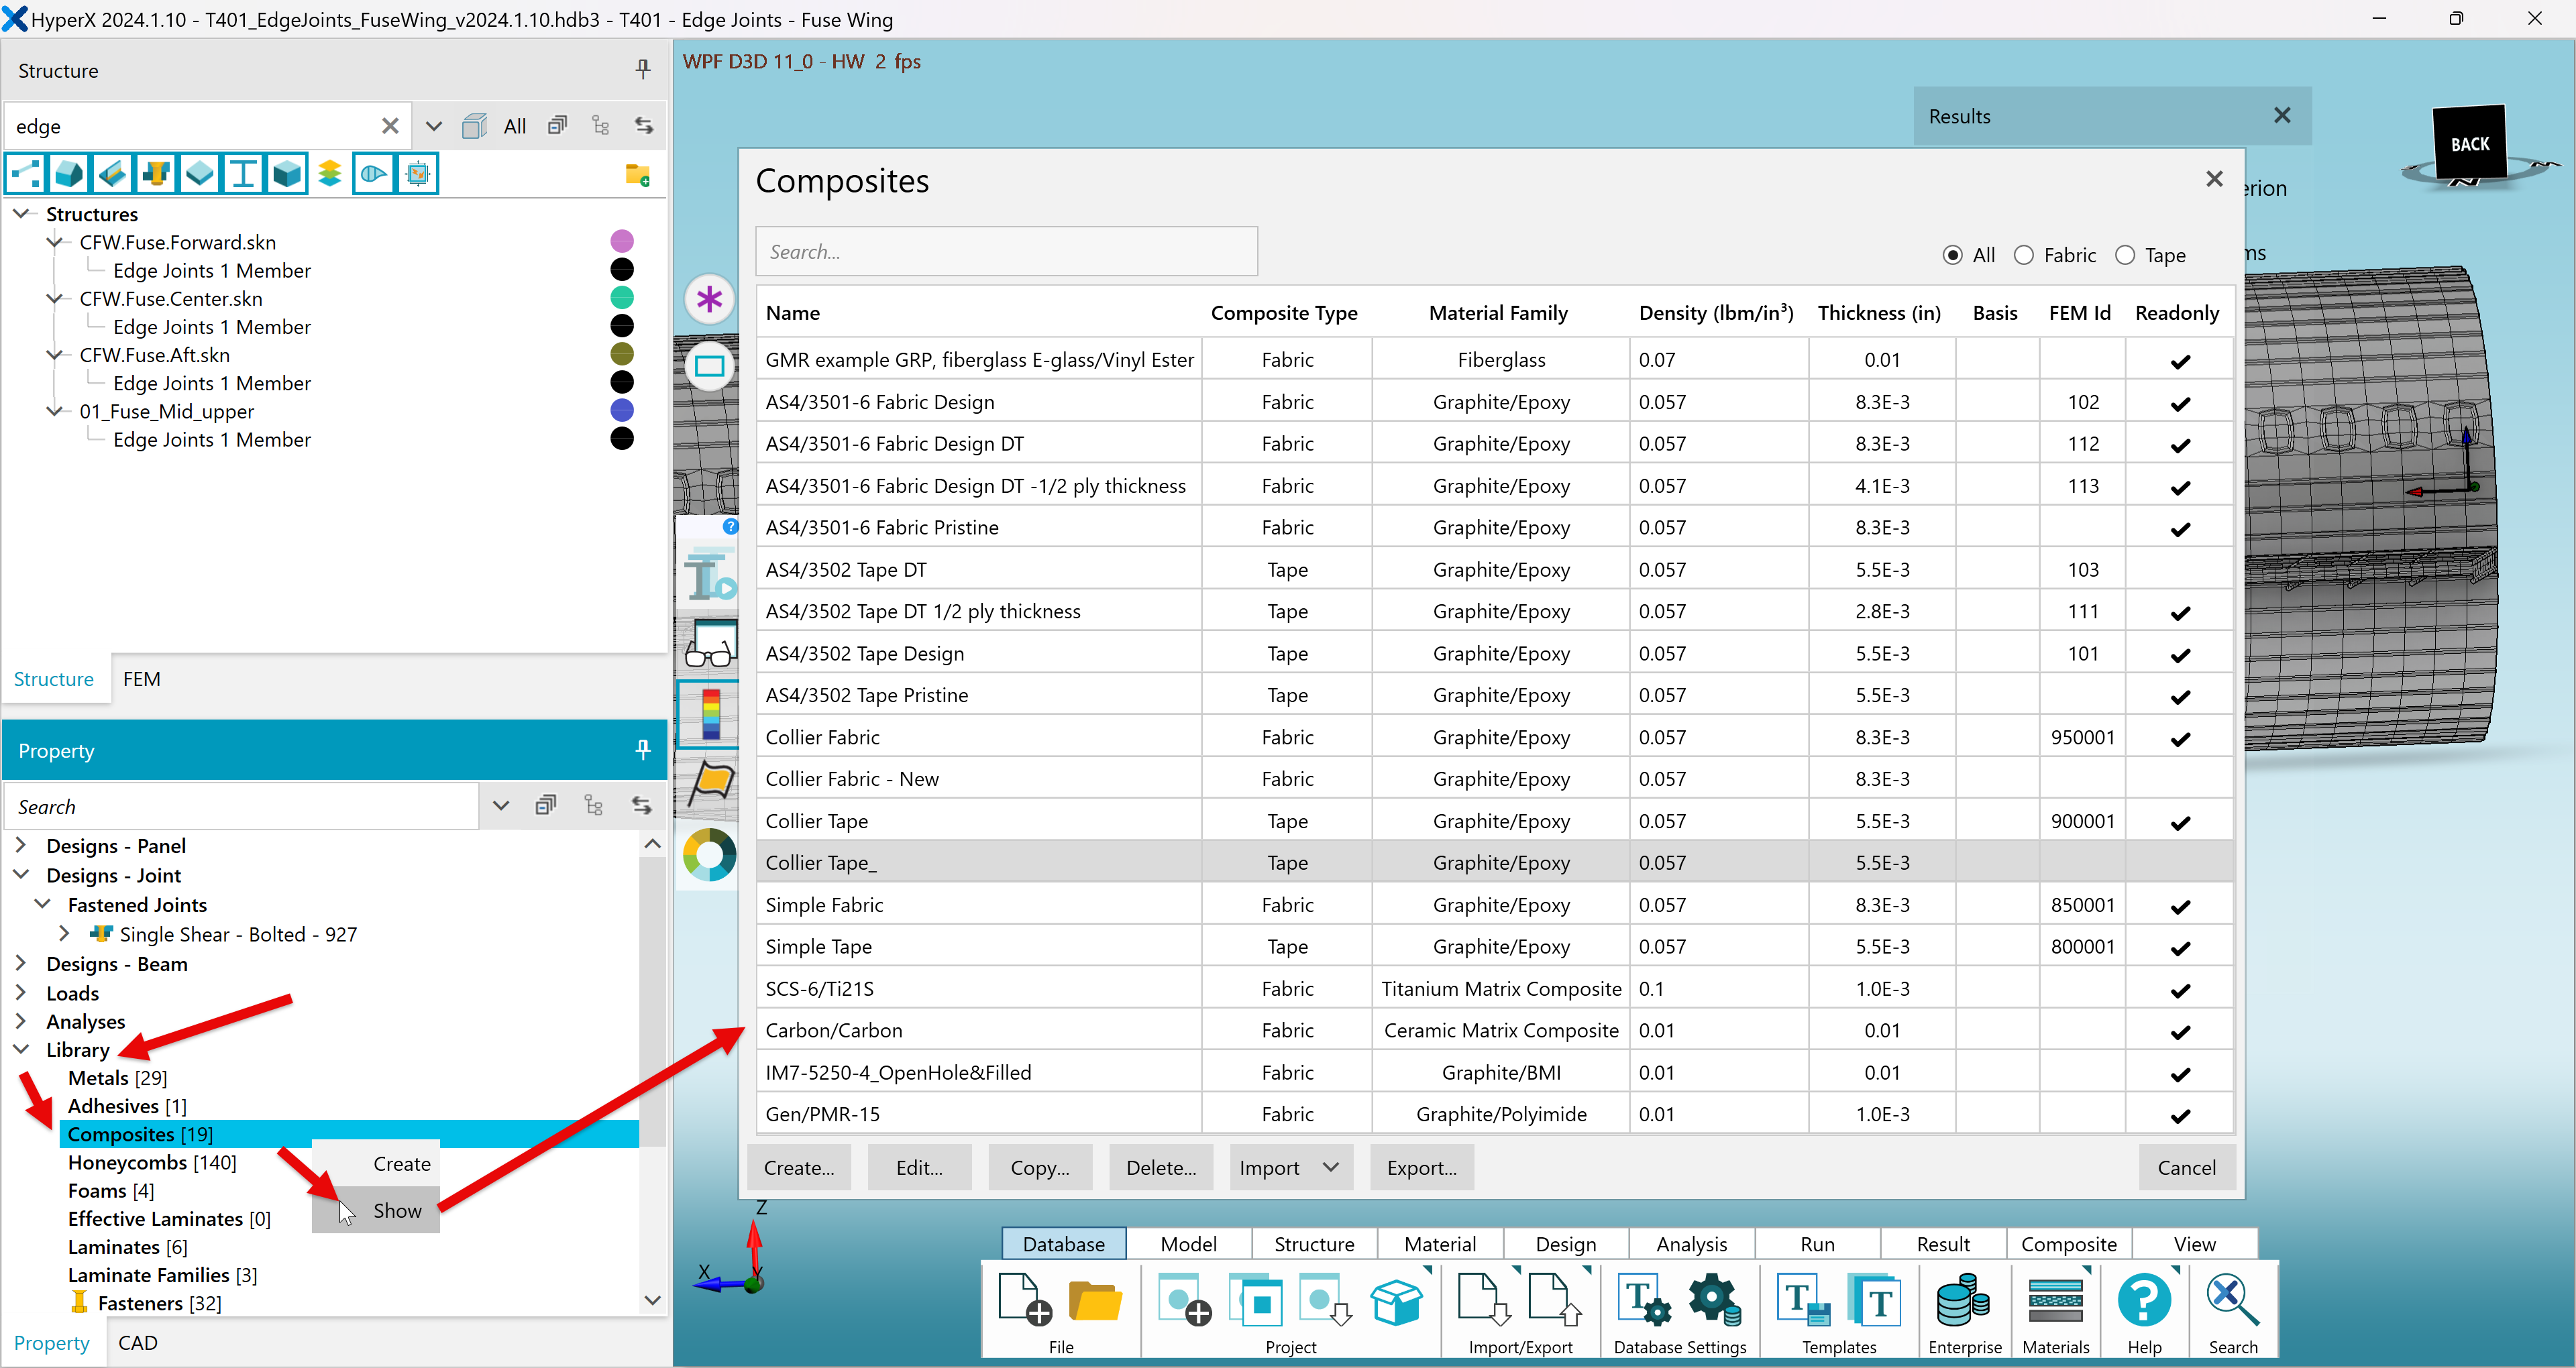
Task: Click the add folder icon in Structure panel
Action: [637, 175]
